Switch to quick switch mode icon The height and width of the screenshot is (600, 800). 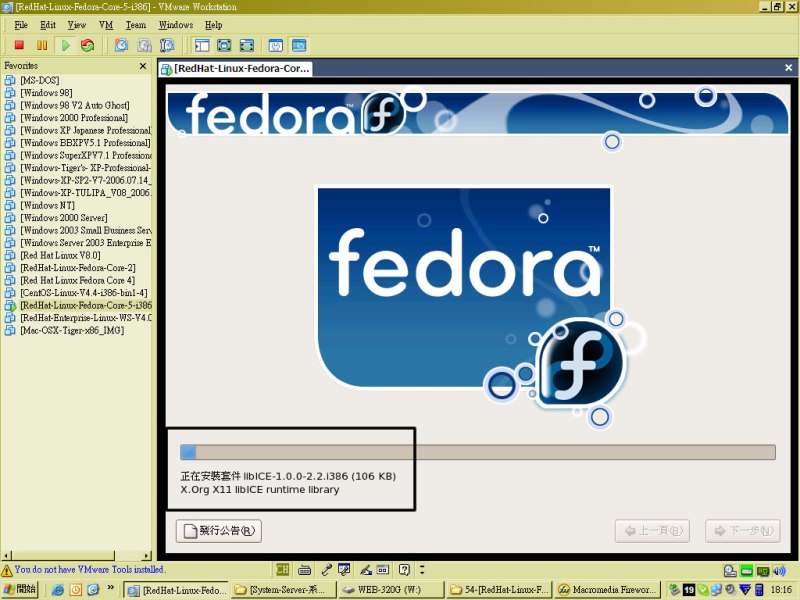[x=224, y=45]
